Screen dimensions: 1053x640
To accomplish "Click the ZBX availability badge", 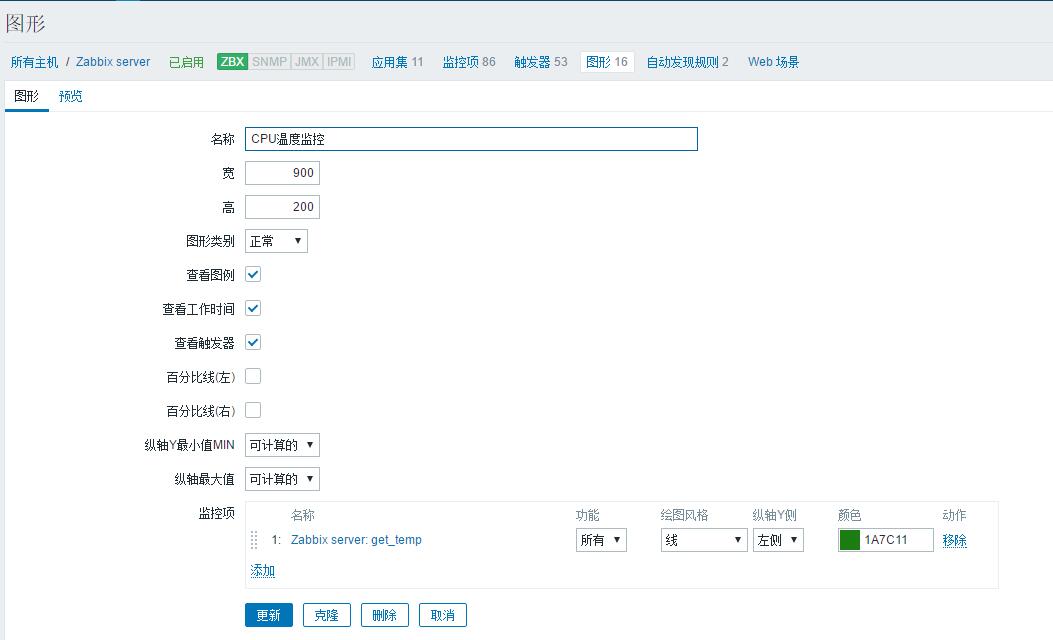I will (x=232, y=62).
